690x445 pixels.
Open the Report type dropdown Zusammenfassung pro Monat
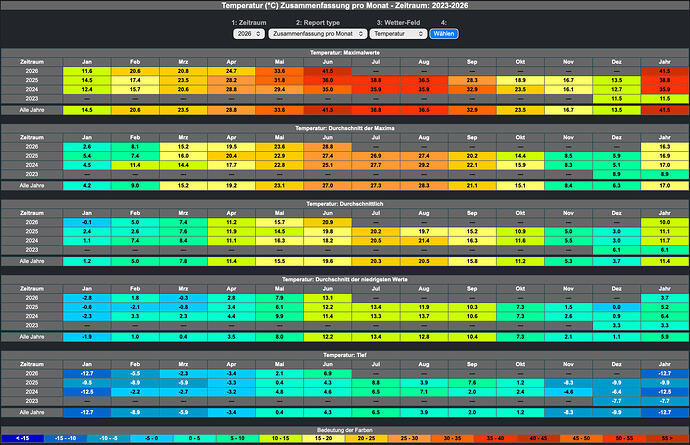(318, 34)
